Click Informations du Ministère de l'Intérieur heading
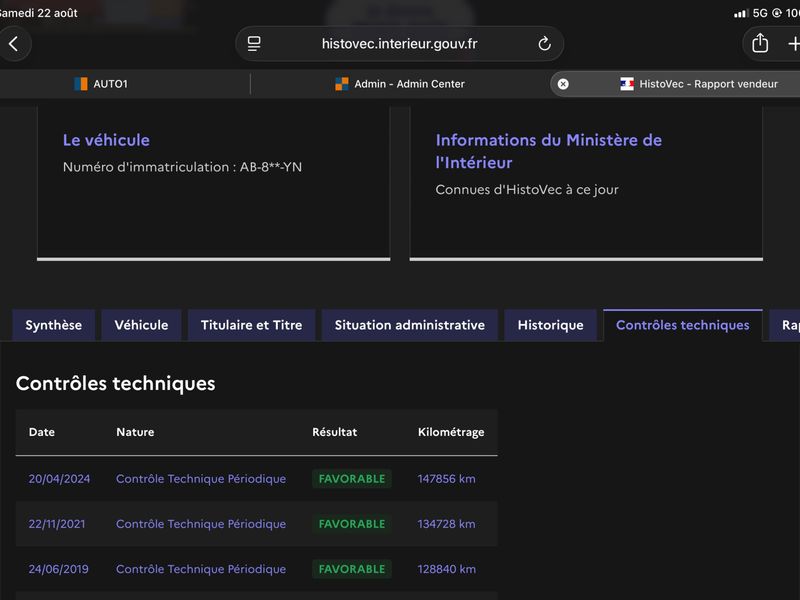The height and width of the screenshot is (600, 800). pos(548,152)
